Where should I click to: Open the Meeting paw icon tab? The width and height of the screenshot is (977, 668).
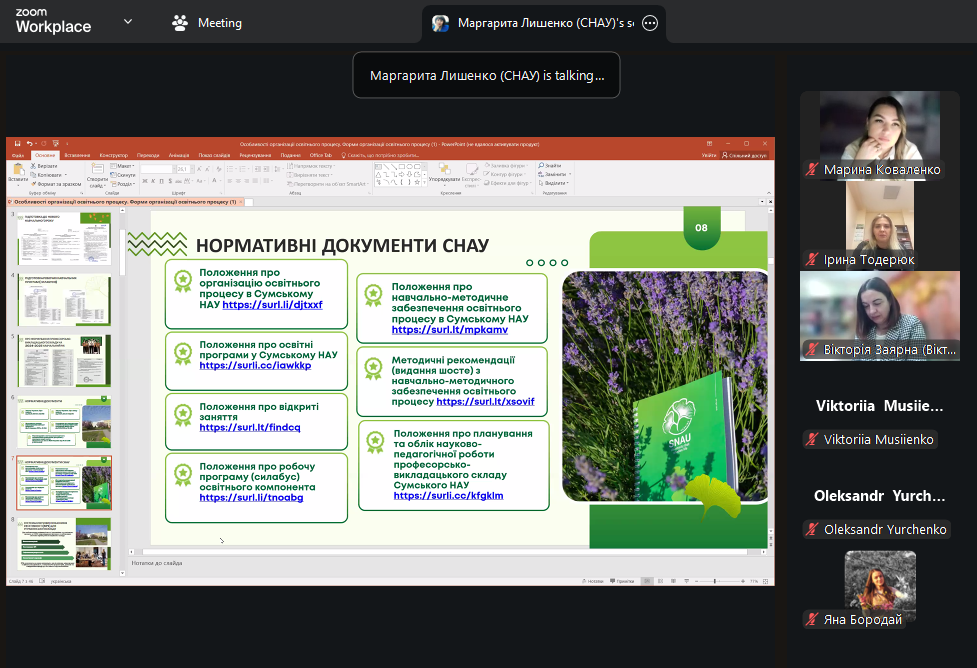coord(180,22)
